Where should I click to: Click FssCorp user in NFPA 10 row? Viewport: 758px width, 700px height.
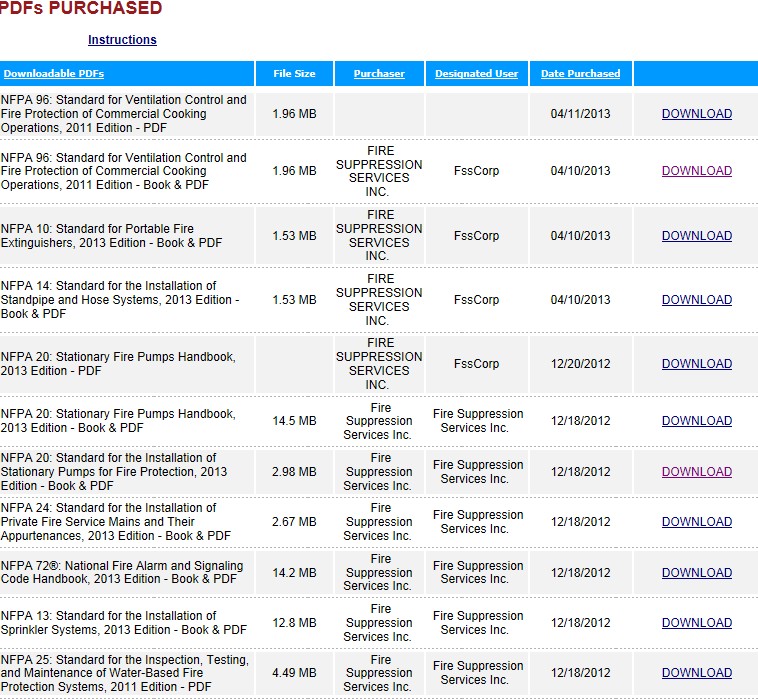[x=476, y=235]
